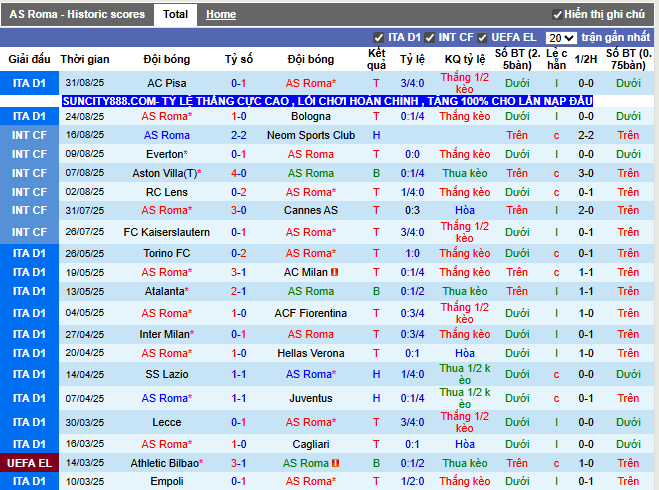Uncheck the INT CF league filter
The width and height of the screenshot is (659, 490).
coord(429,38)
